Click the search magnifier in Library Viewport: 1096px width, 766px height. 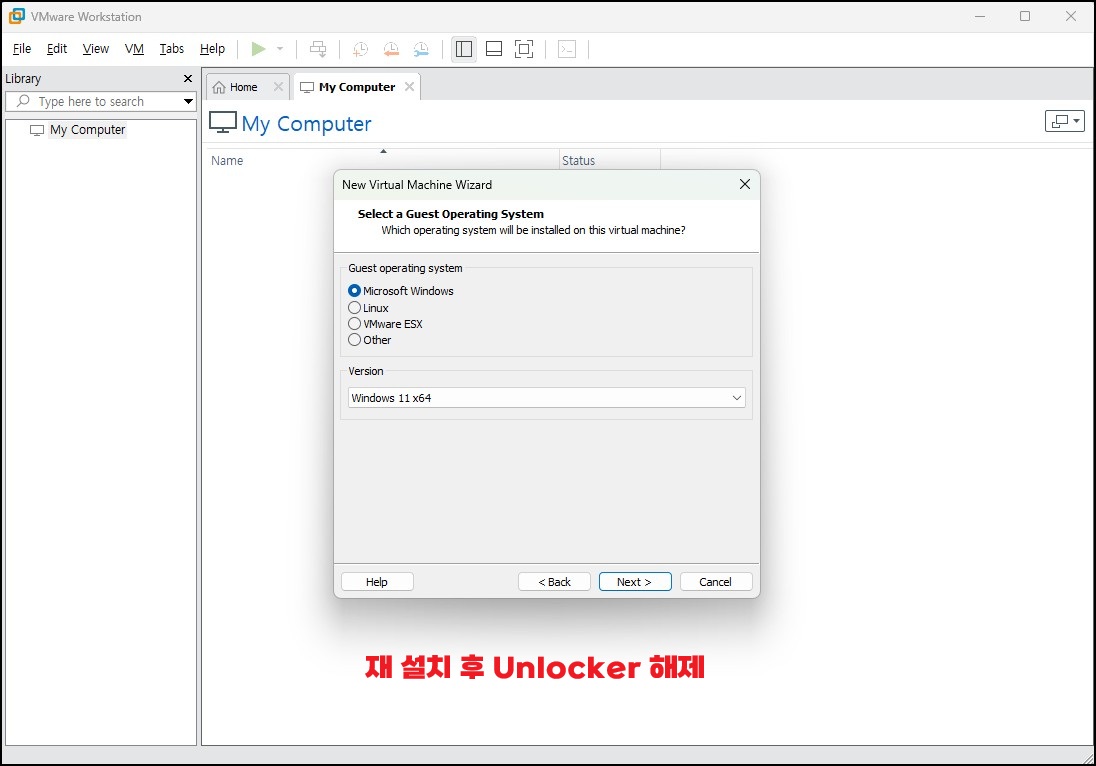(x=23, y=101)
